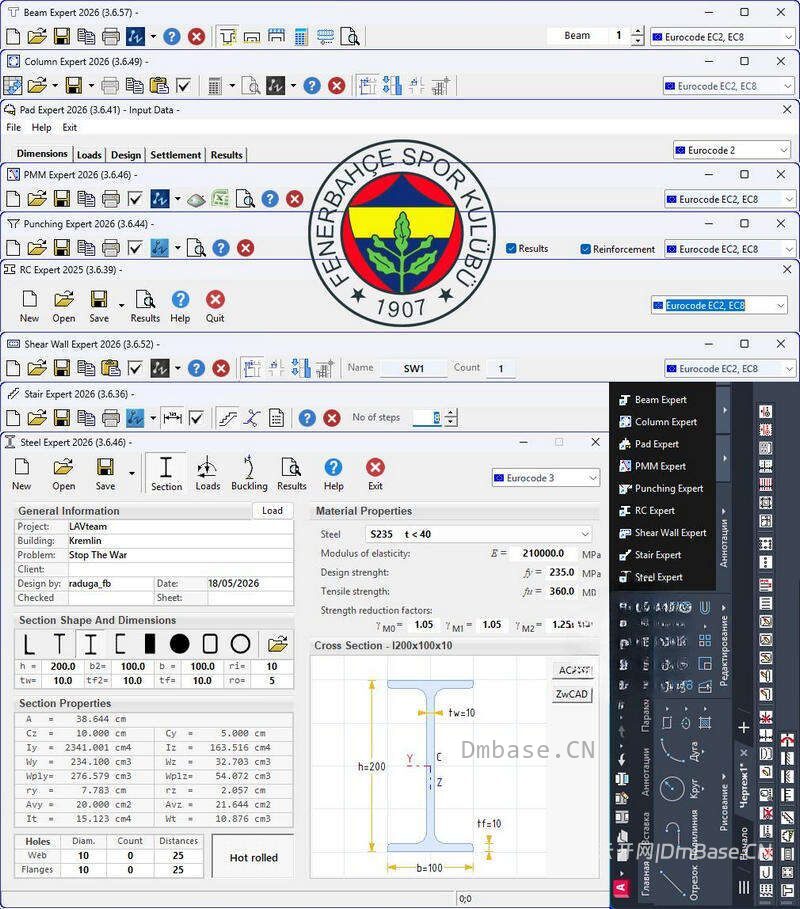Toggle checkmark icon in Column Expert toolbar
The width and height of the screenshot is (800, 909).
183,86
